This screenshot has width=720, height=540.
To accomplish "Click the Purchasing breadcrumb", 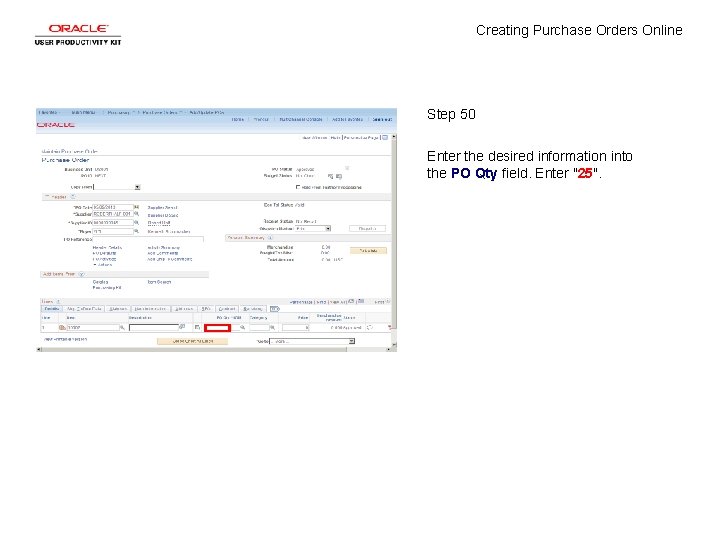I will [x=118, y=112].
